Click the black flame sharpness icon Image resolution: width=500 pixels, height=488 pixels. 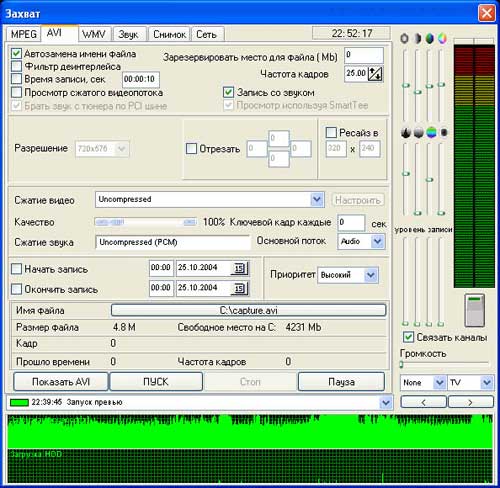[406, 132]
